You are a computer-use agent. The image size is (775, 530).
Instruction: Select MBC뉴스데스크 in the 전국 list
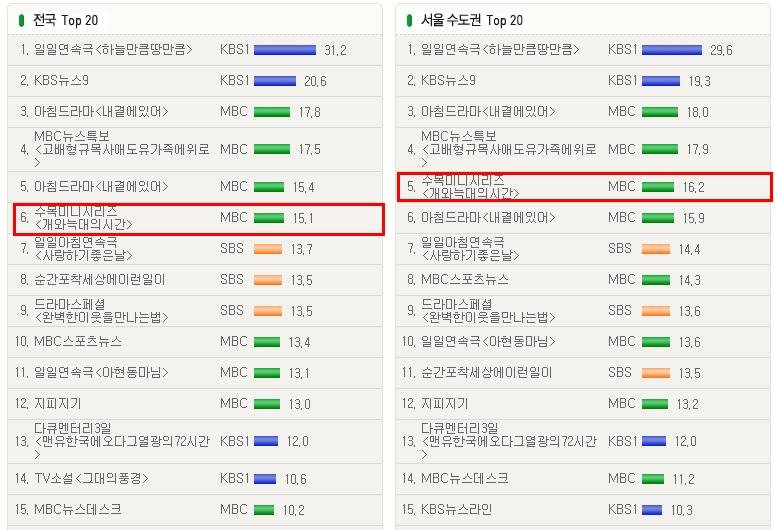point(78,509)
